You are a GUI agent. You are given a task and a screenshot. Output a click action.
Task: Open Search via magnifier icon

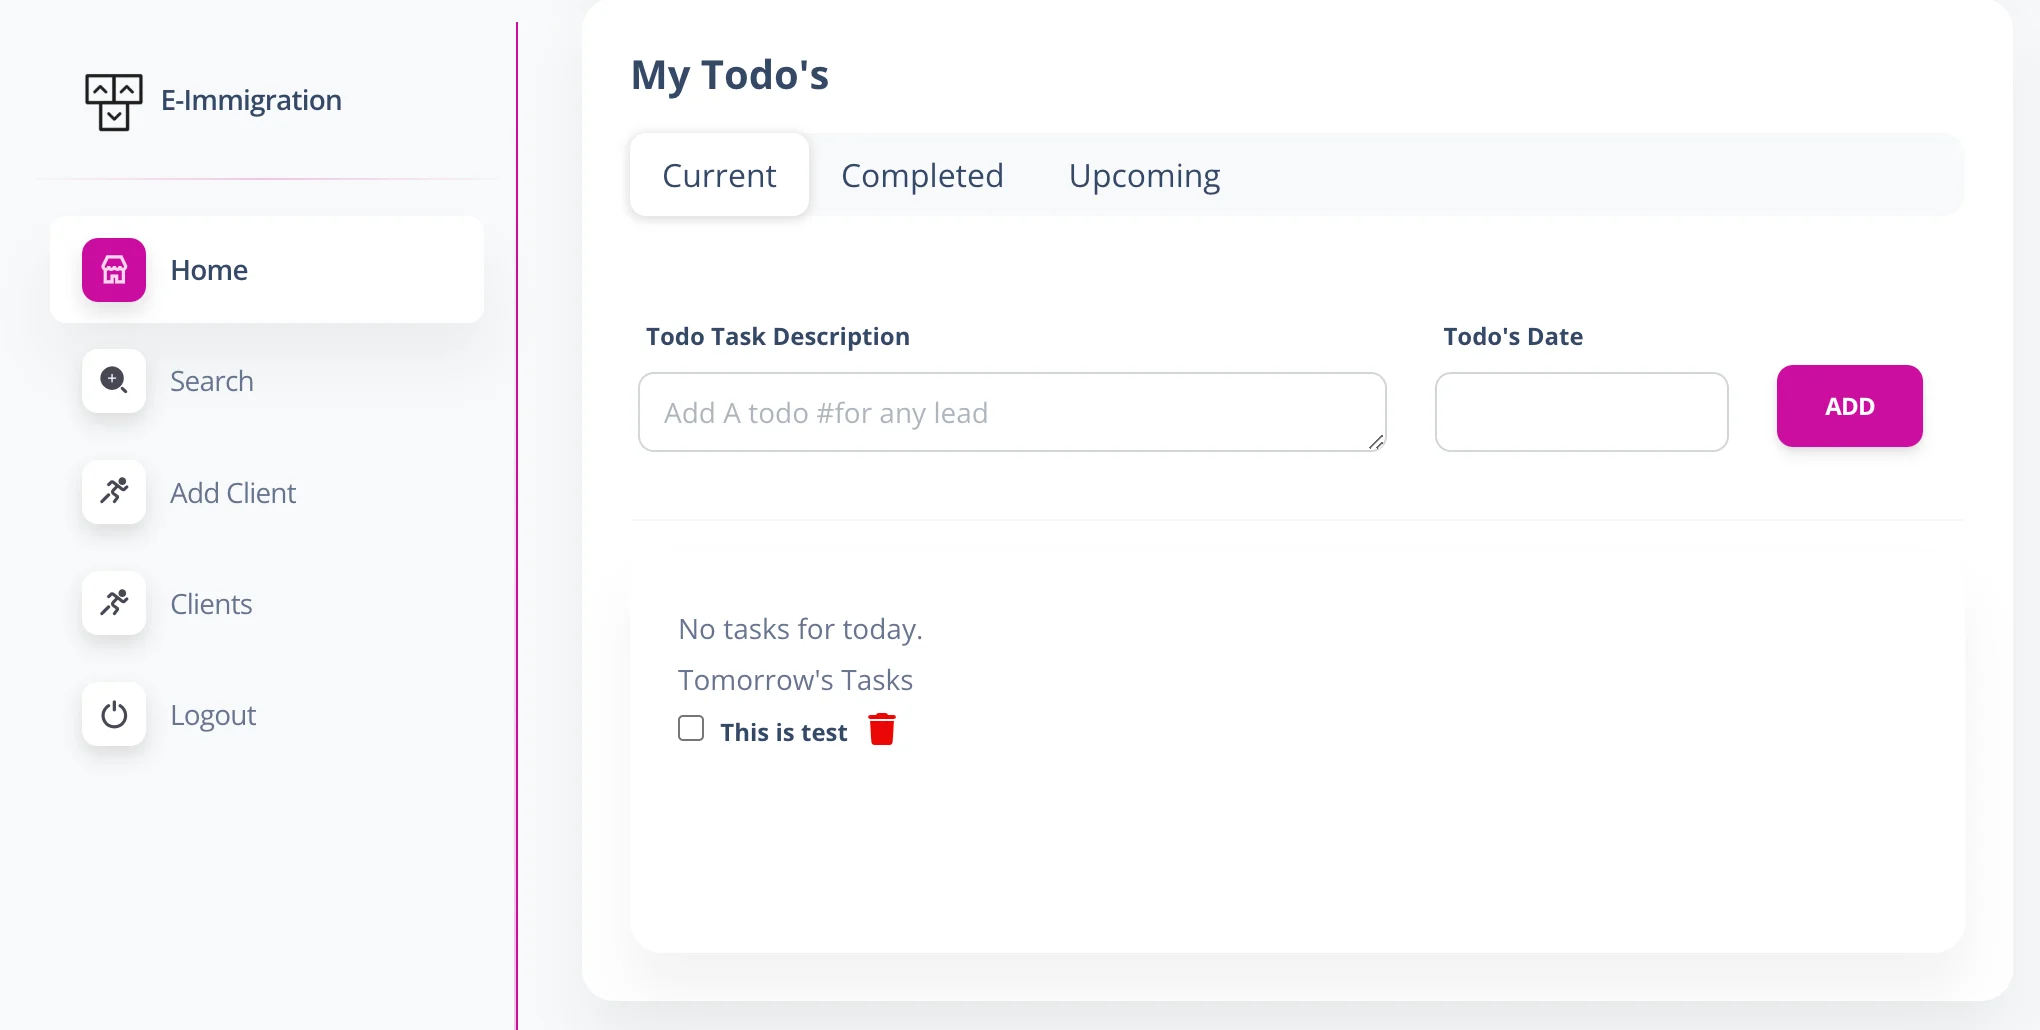pyautogui.click(x=114, y=381)
